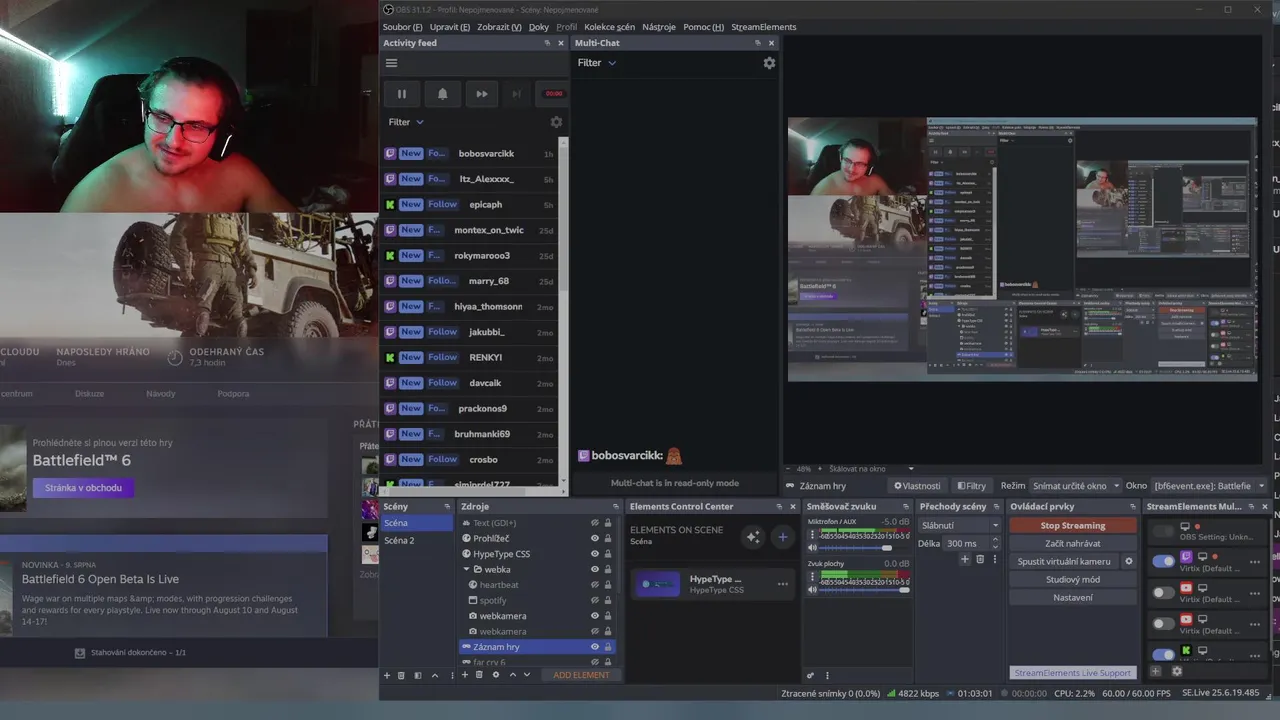Toggle visibility of Text (GDI+) source
Viewport: 1280px width, 720px height.
coord(594,523)
